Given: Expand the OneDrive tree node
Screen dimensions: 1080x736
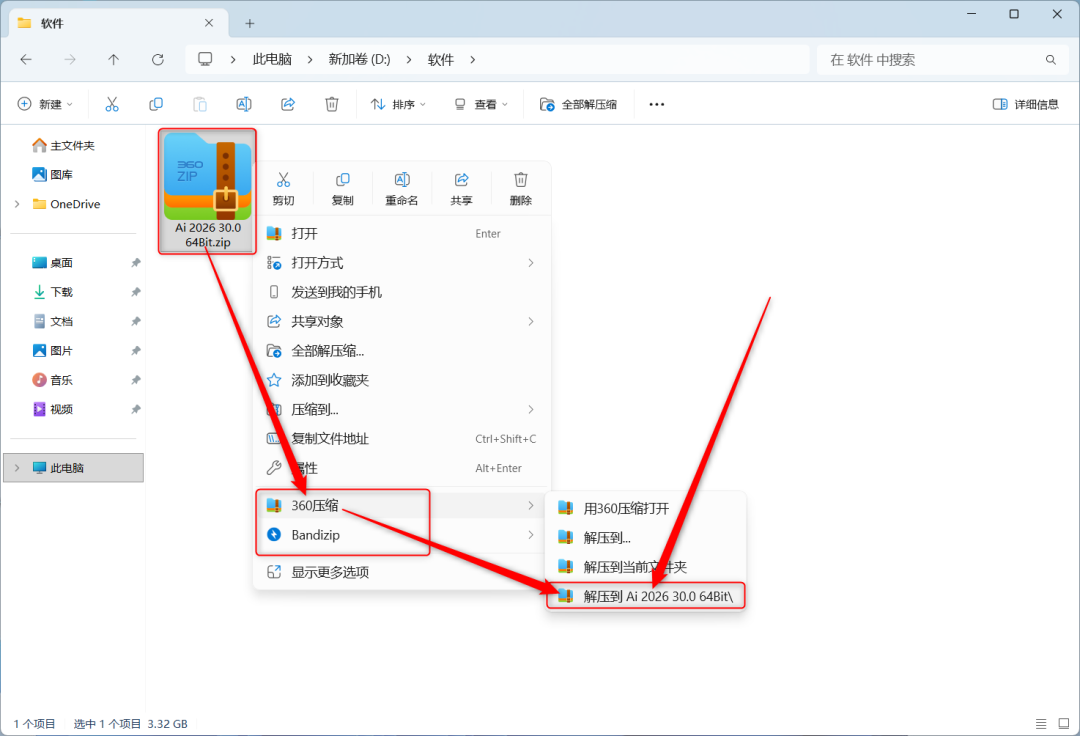Looking at the screenshot, I should [x=17, y=204].
